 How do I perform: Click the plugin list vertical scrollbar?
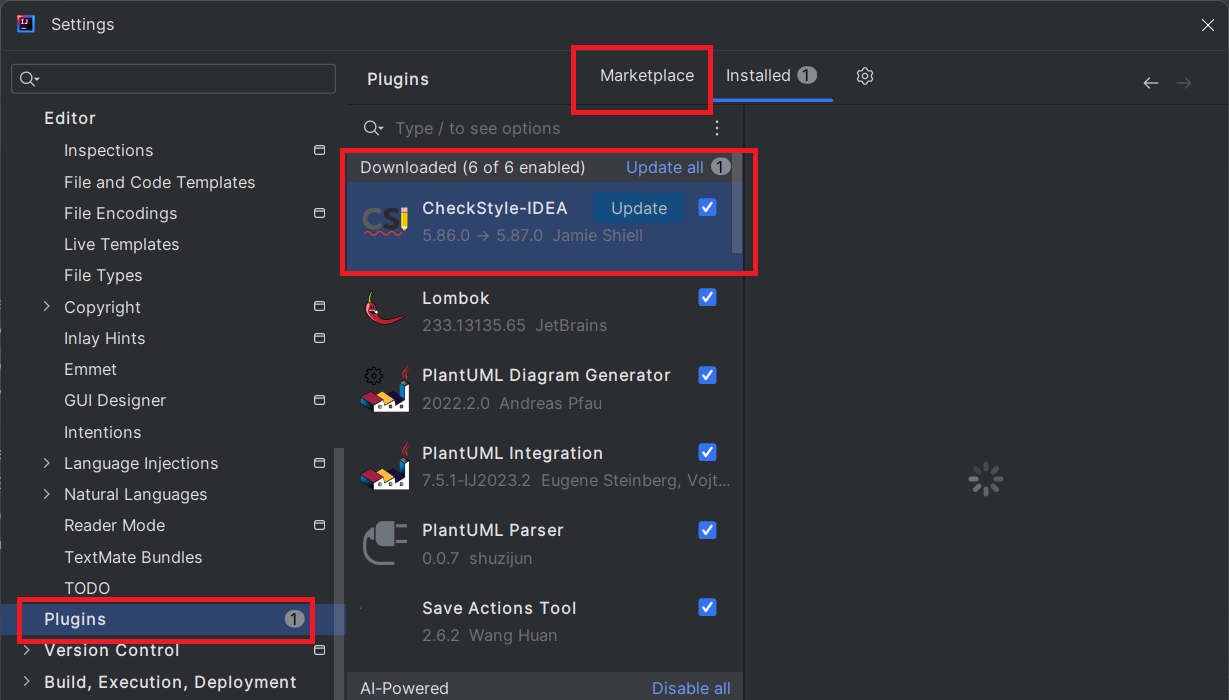[x=738, y=203]
